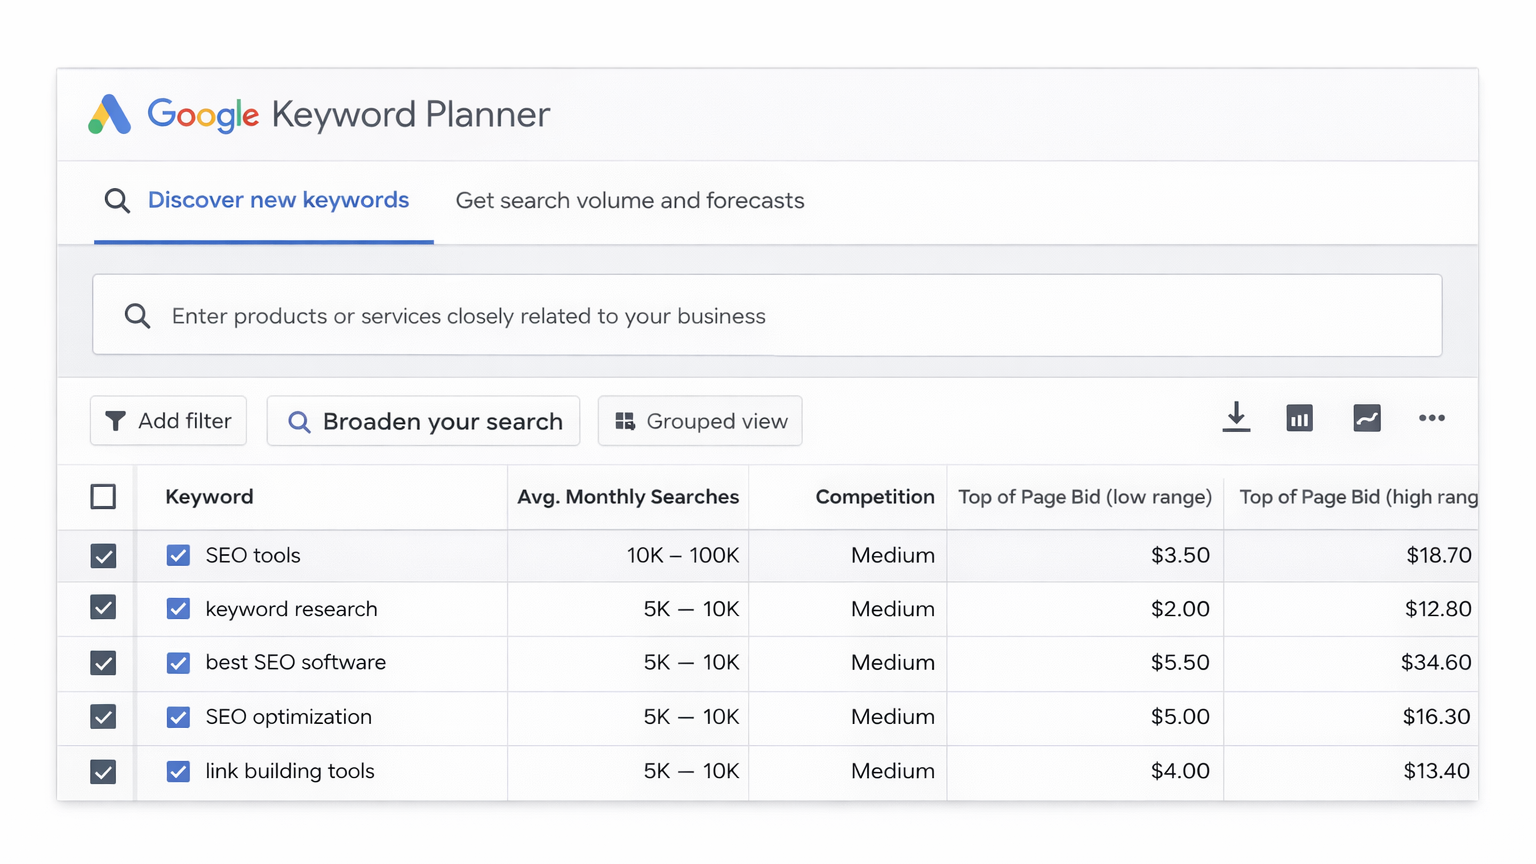Select the Grouped view grid icon
Image resolution: width=1536 pixels, height=864 pixels.
pos(625,420)
